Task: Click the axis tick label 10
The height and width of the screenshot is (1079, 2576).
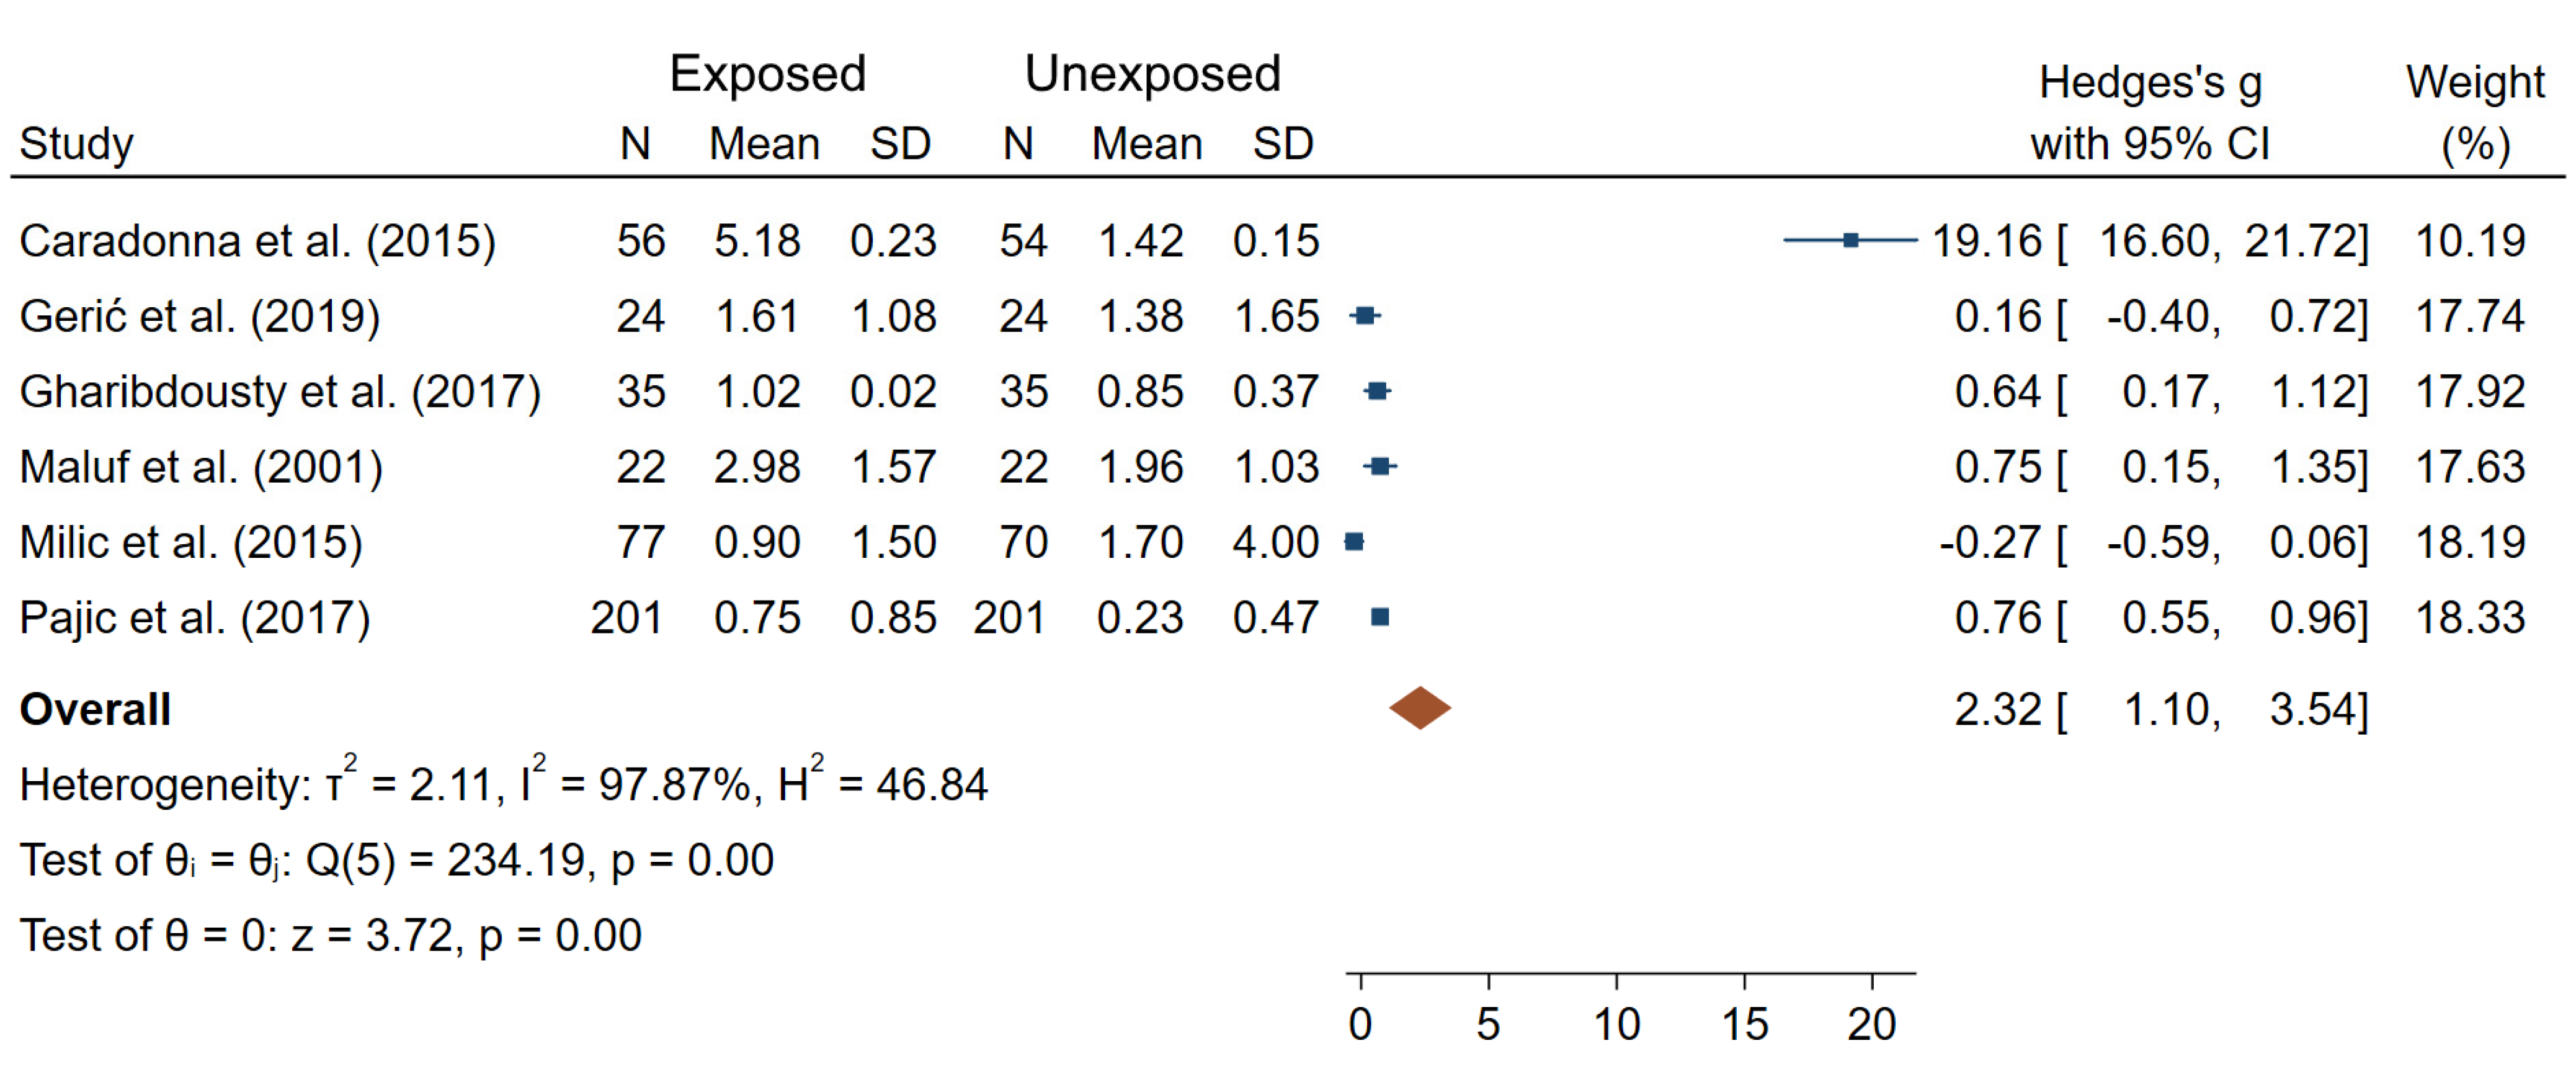Action: point(1616,1024)
